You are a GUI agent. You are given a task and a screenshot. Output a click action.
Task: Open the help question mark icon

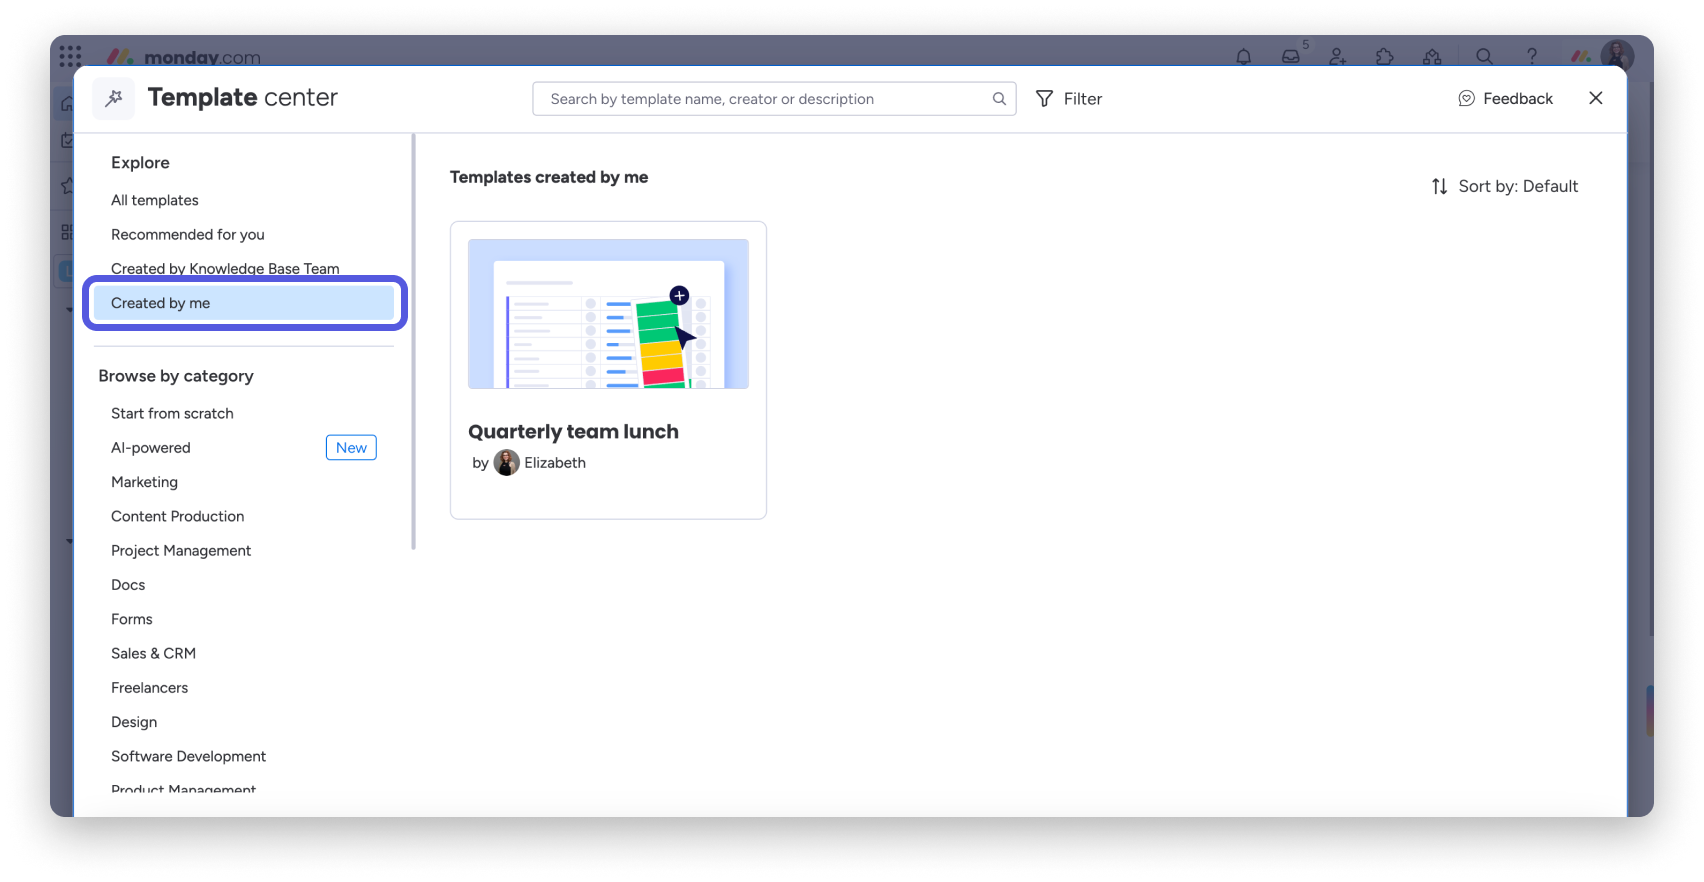click(1531, 57)
